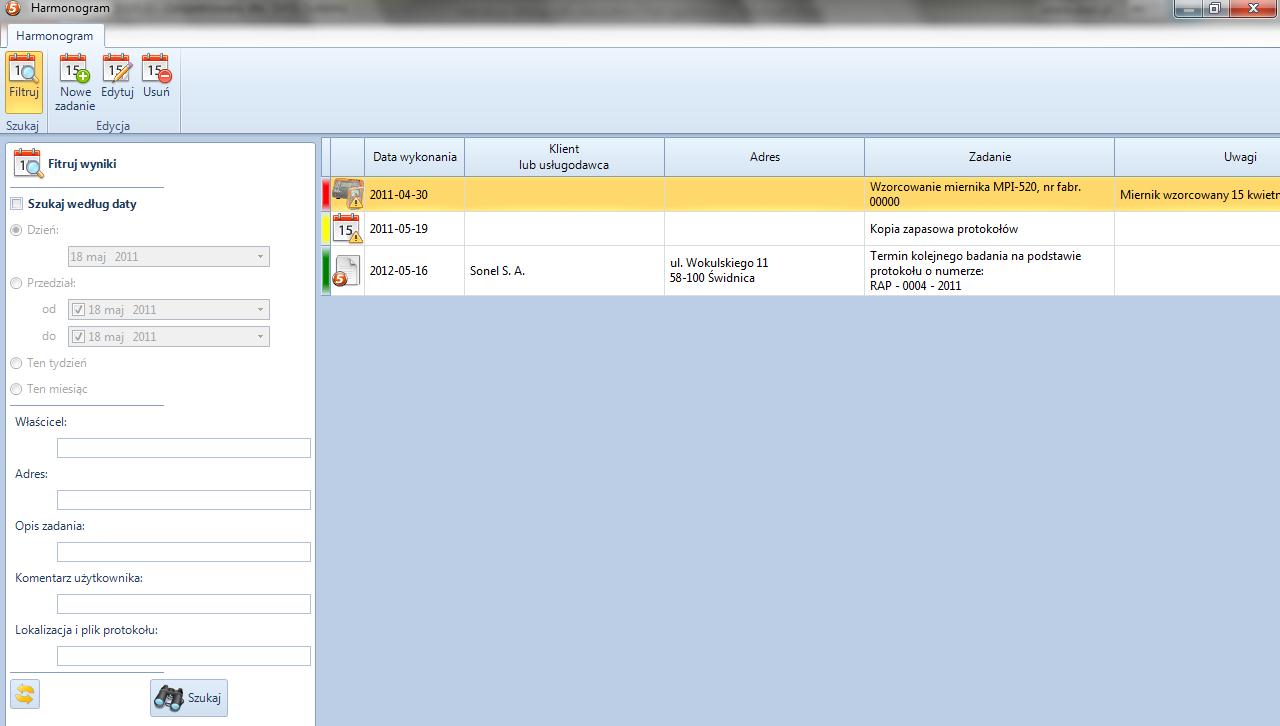The height and width of the screenshot is (726, 1280).
Task: Choose the Ten tydzień radio option
Action: [x=16, y=363]
